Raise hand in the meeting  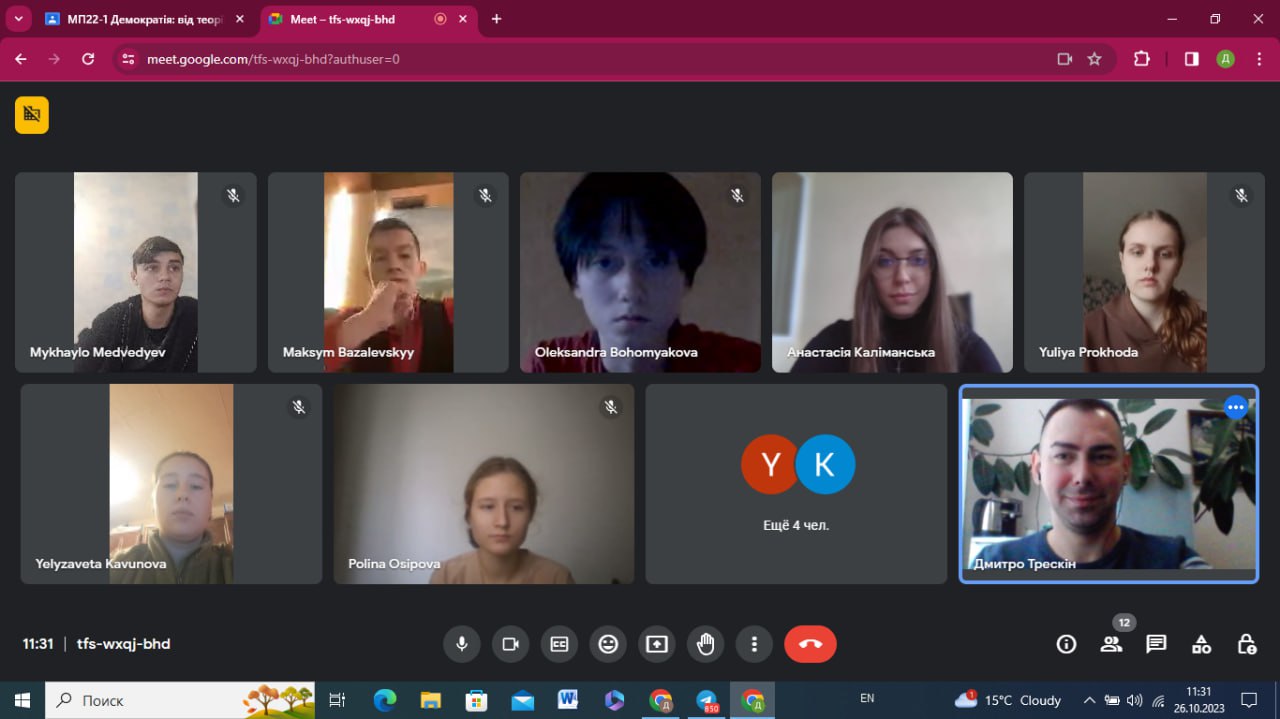706,644
